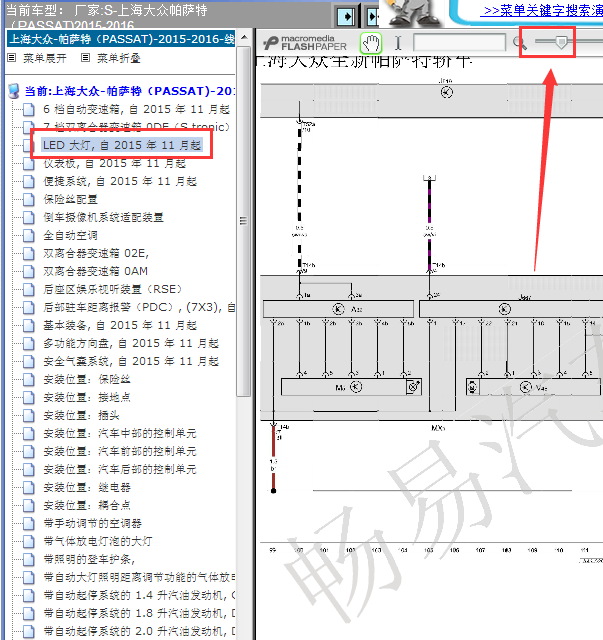Click the document icon next to 双离合器变速箱 02E
The height and width of the screenshot is (640, 603).
(x=29, y=253)
